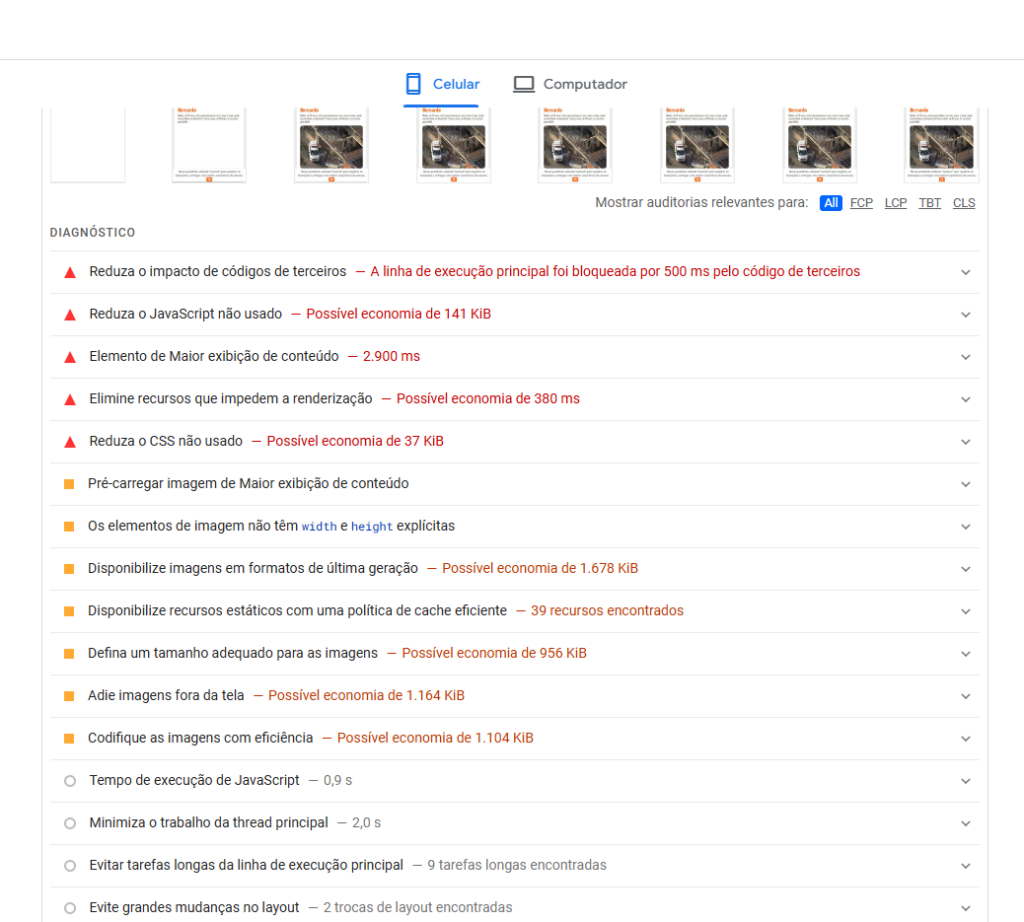Viewport: 1024px width, 922px height.
Task: Click orange square beside 'Codifique as imagens'
Action: (x=69, y=739)
